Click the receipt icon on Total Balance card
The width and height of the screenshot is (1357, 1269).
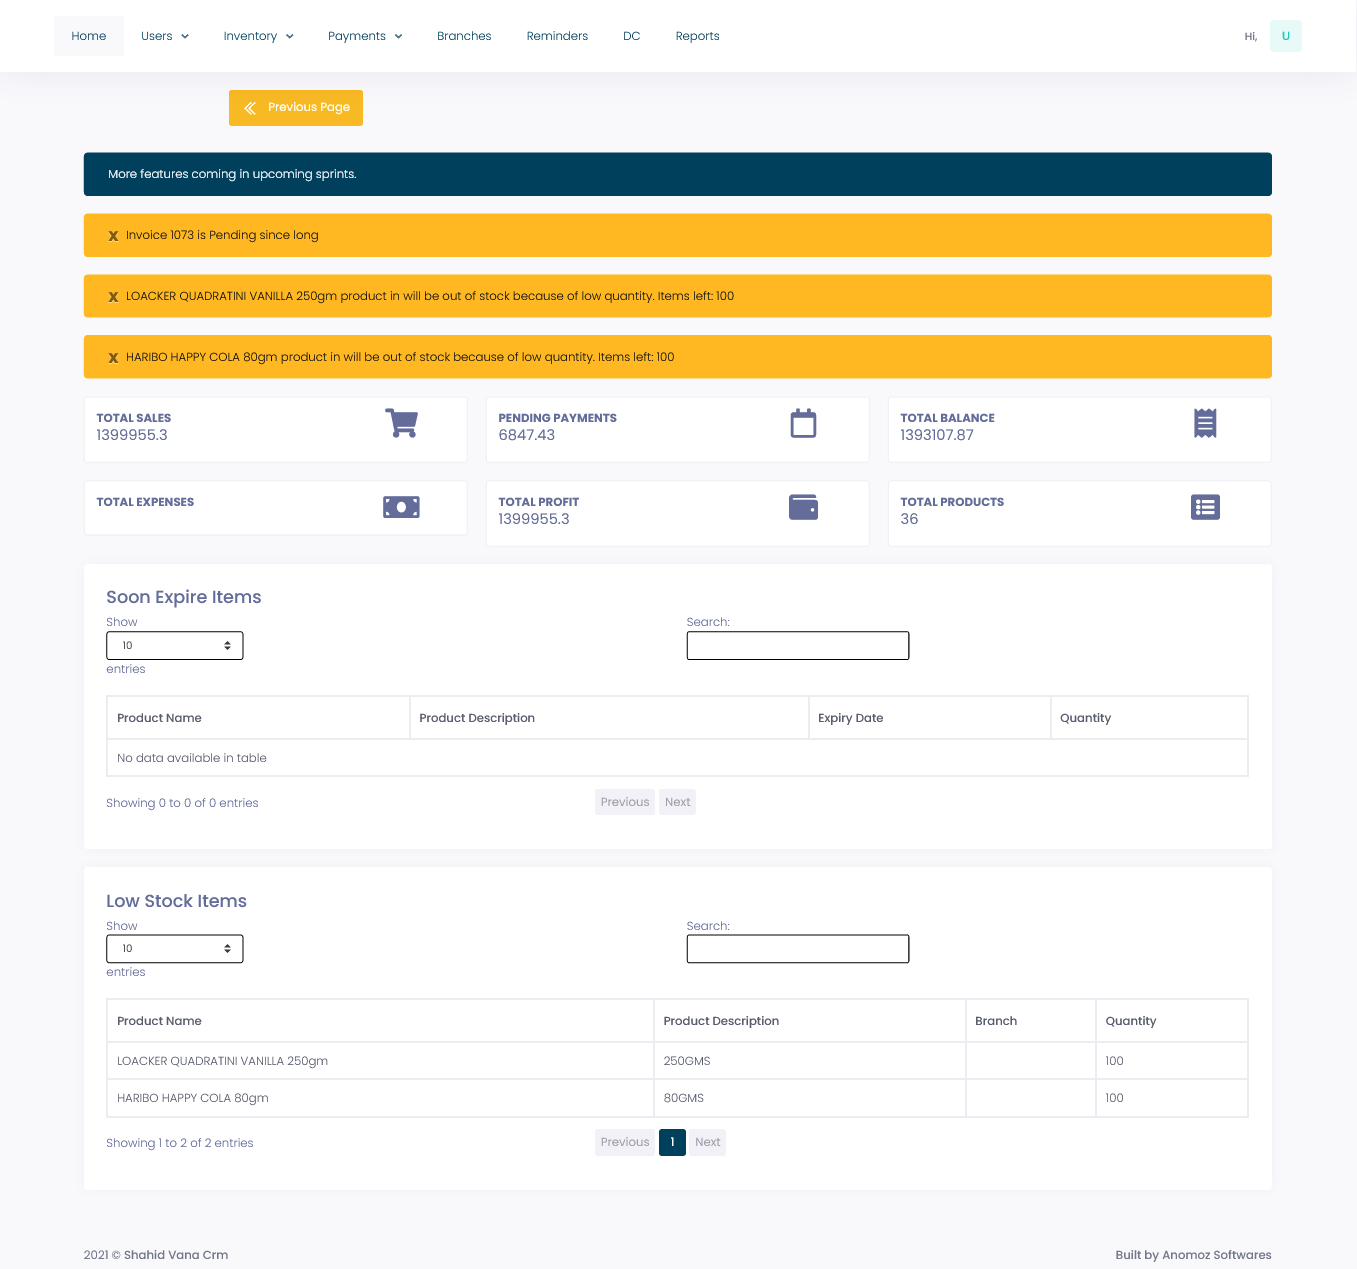click(1205, 423)
